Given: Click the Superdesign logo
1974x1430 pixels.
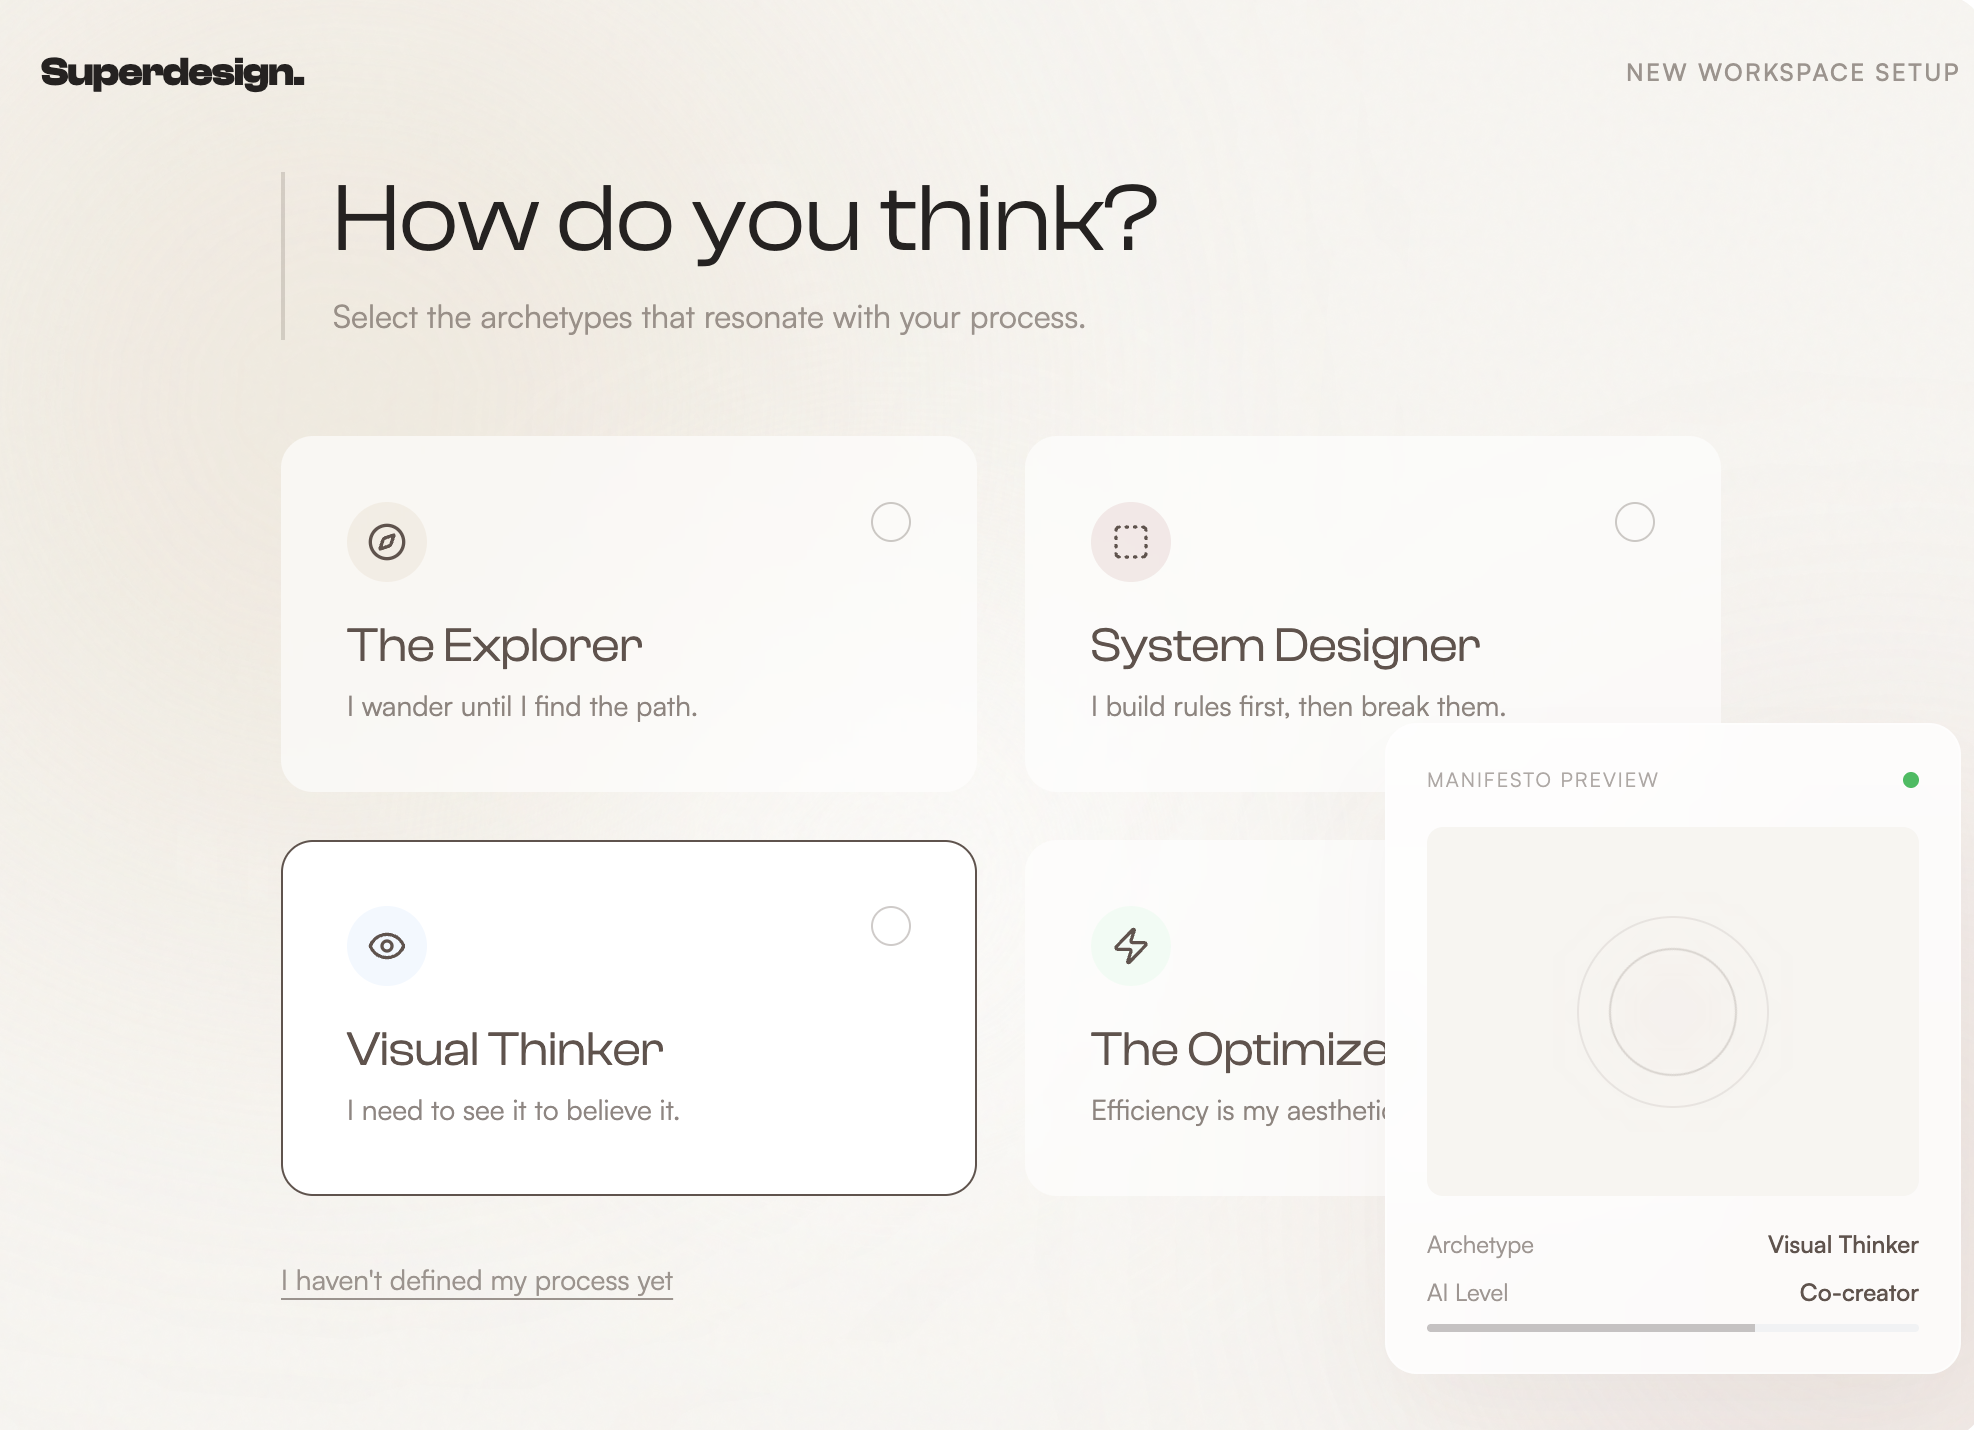Looking at the screenshot, I should [172, 73].
